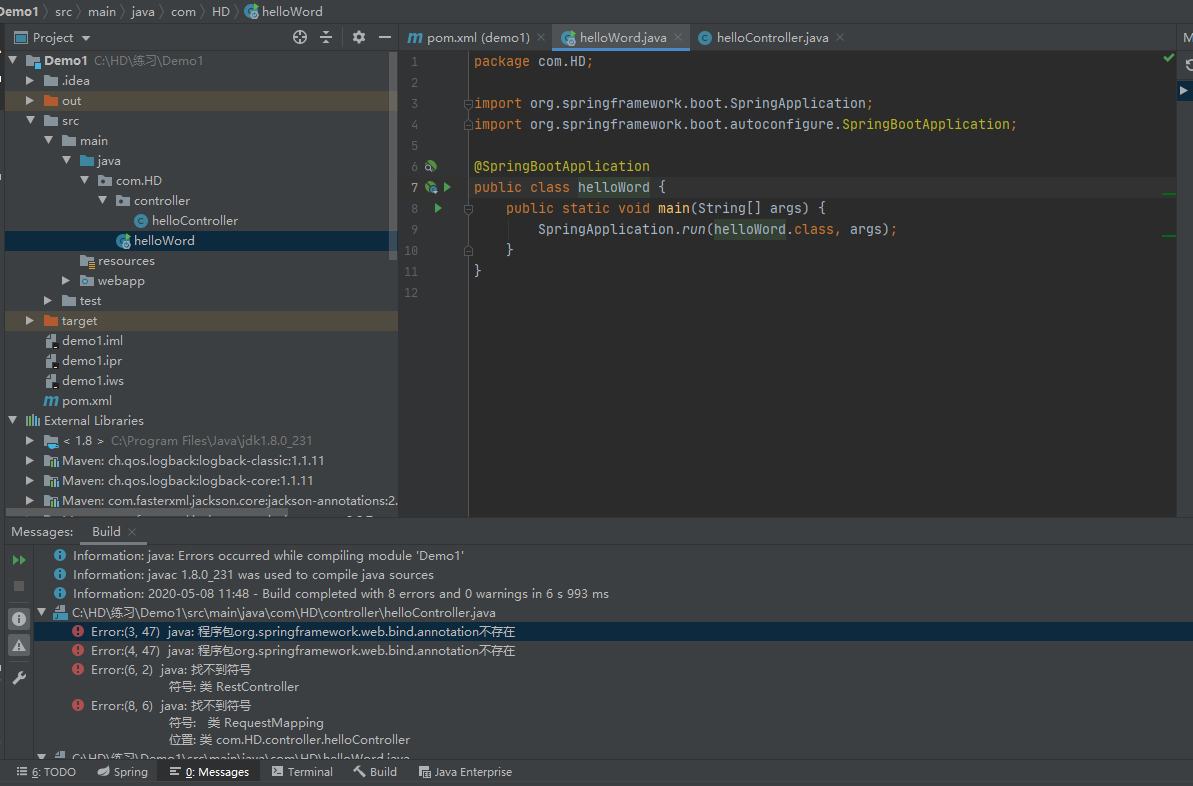Click the locate (select opened file) crosshair icon
The image size is (1193, 786).
pyautogui.click(x=300, y=37)
